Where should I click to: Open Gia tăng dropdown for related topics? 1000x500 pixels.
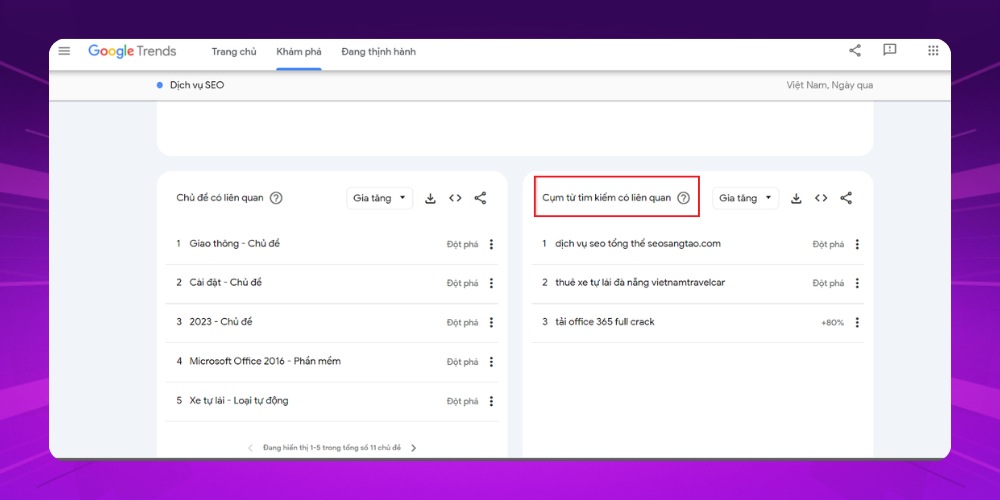click(379, 198)
